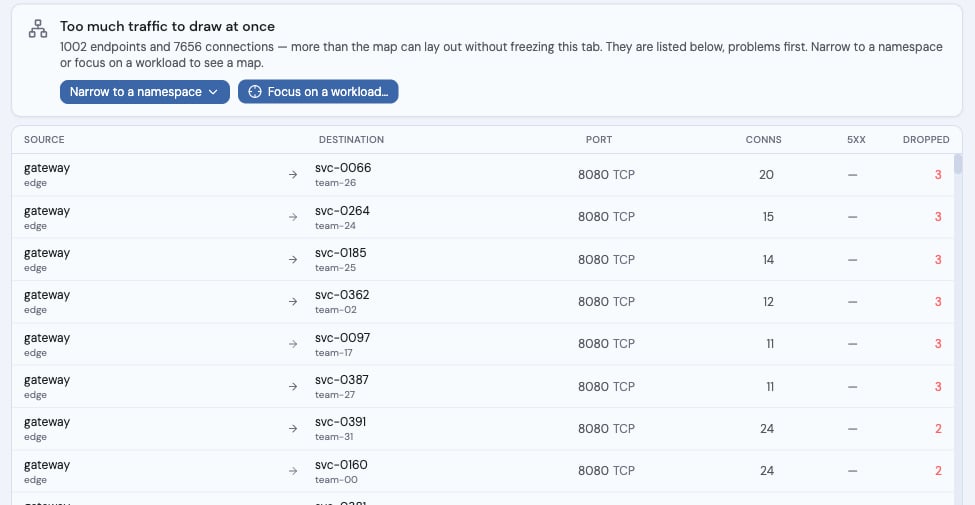Click the network topology icon beside the heading
This screenshot has height=505, width=975.
tap(38, 29)
